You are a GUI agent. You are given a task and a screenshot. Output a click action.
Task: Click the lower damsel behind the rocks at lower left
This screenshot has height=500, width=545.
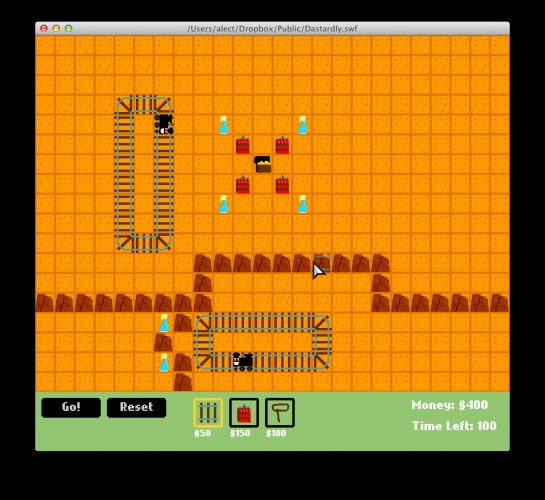pyautogui.click(x=164, y=363)
